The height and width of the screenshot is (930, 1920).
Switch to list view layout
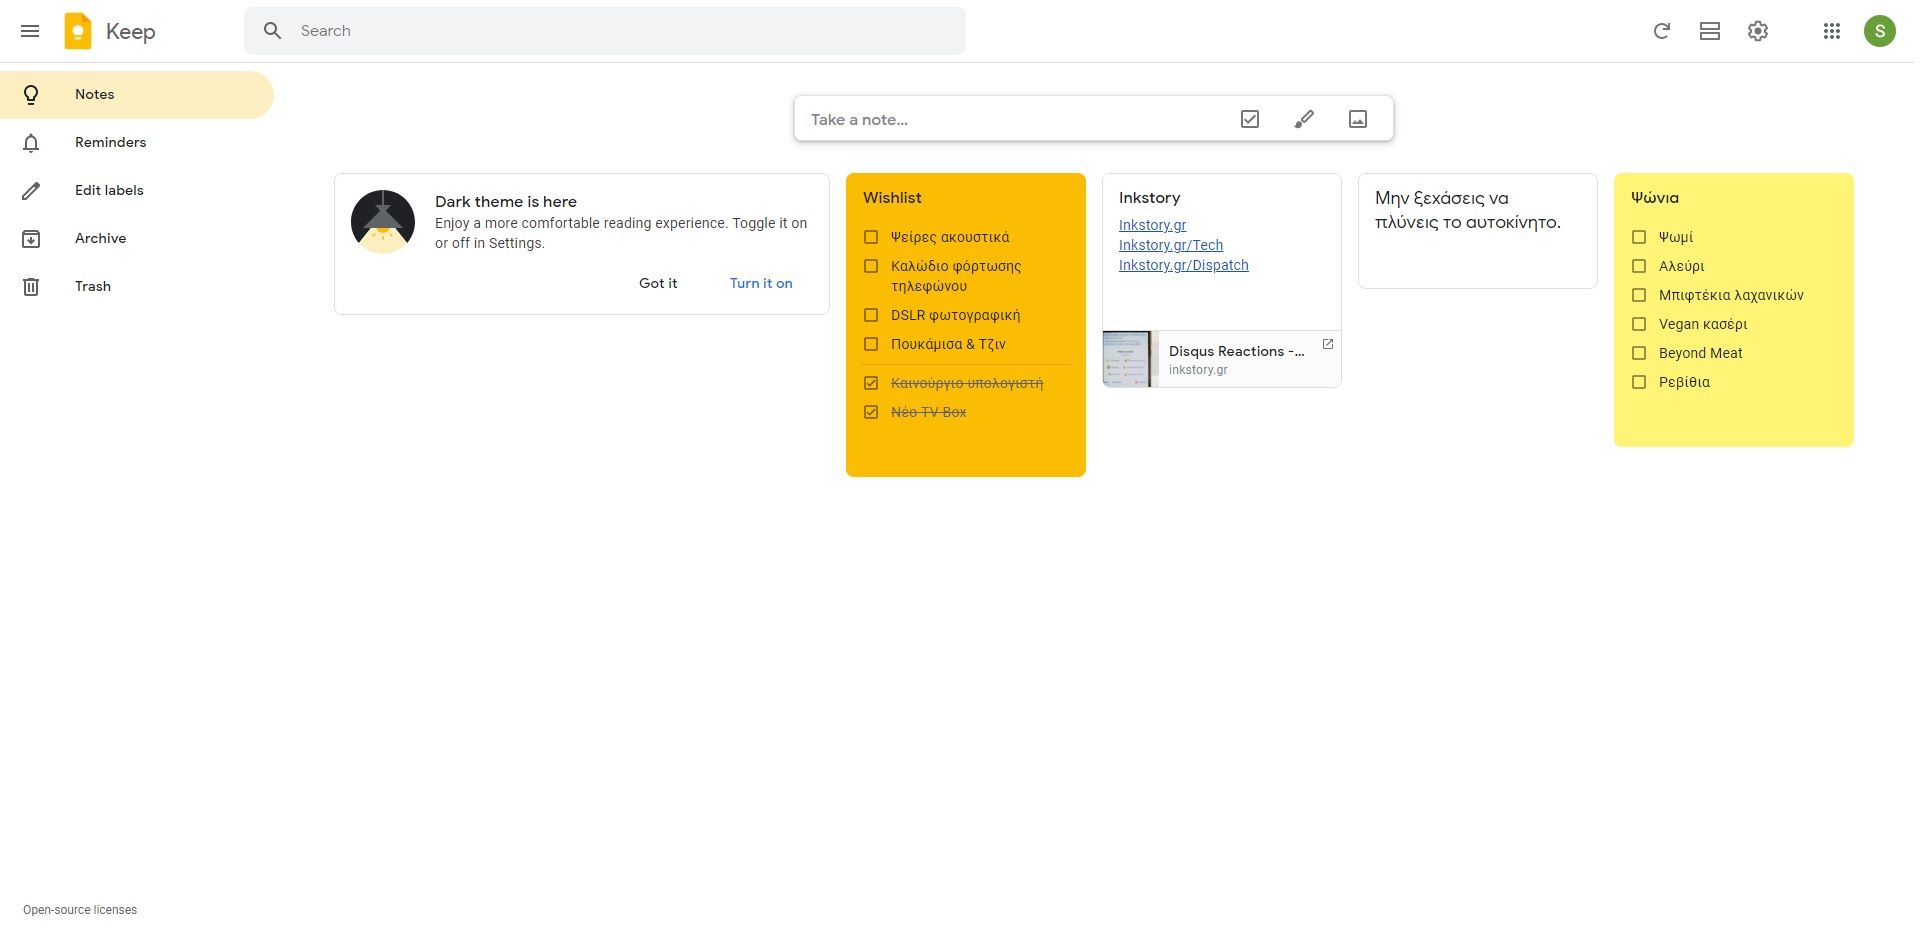(x=1709, y=31)
